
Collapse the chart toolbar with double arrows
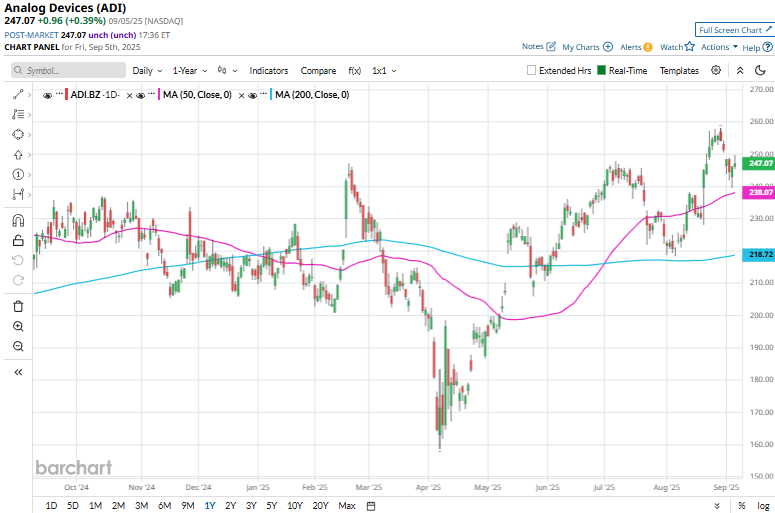point(740,71)
